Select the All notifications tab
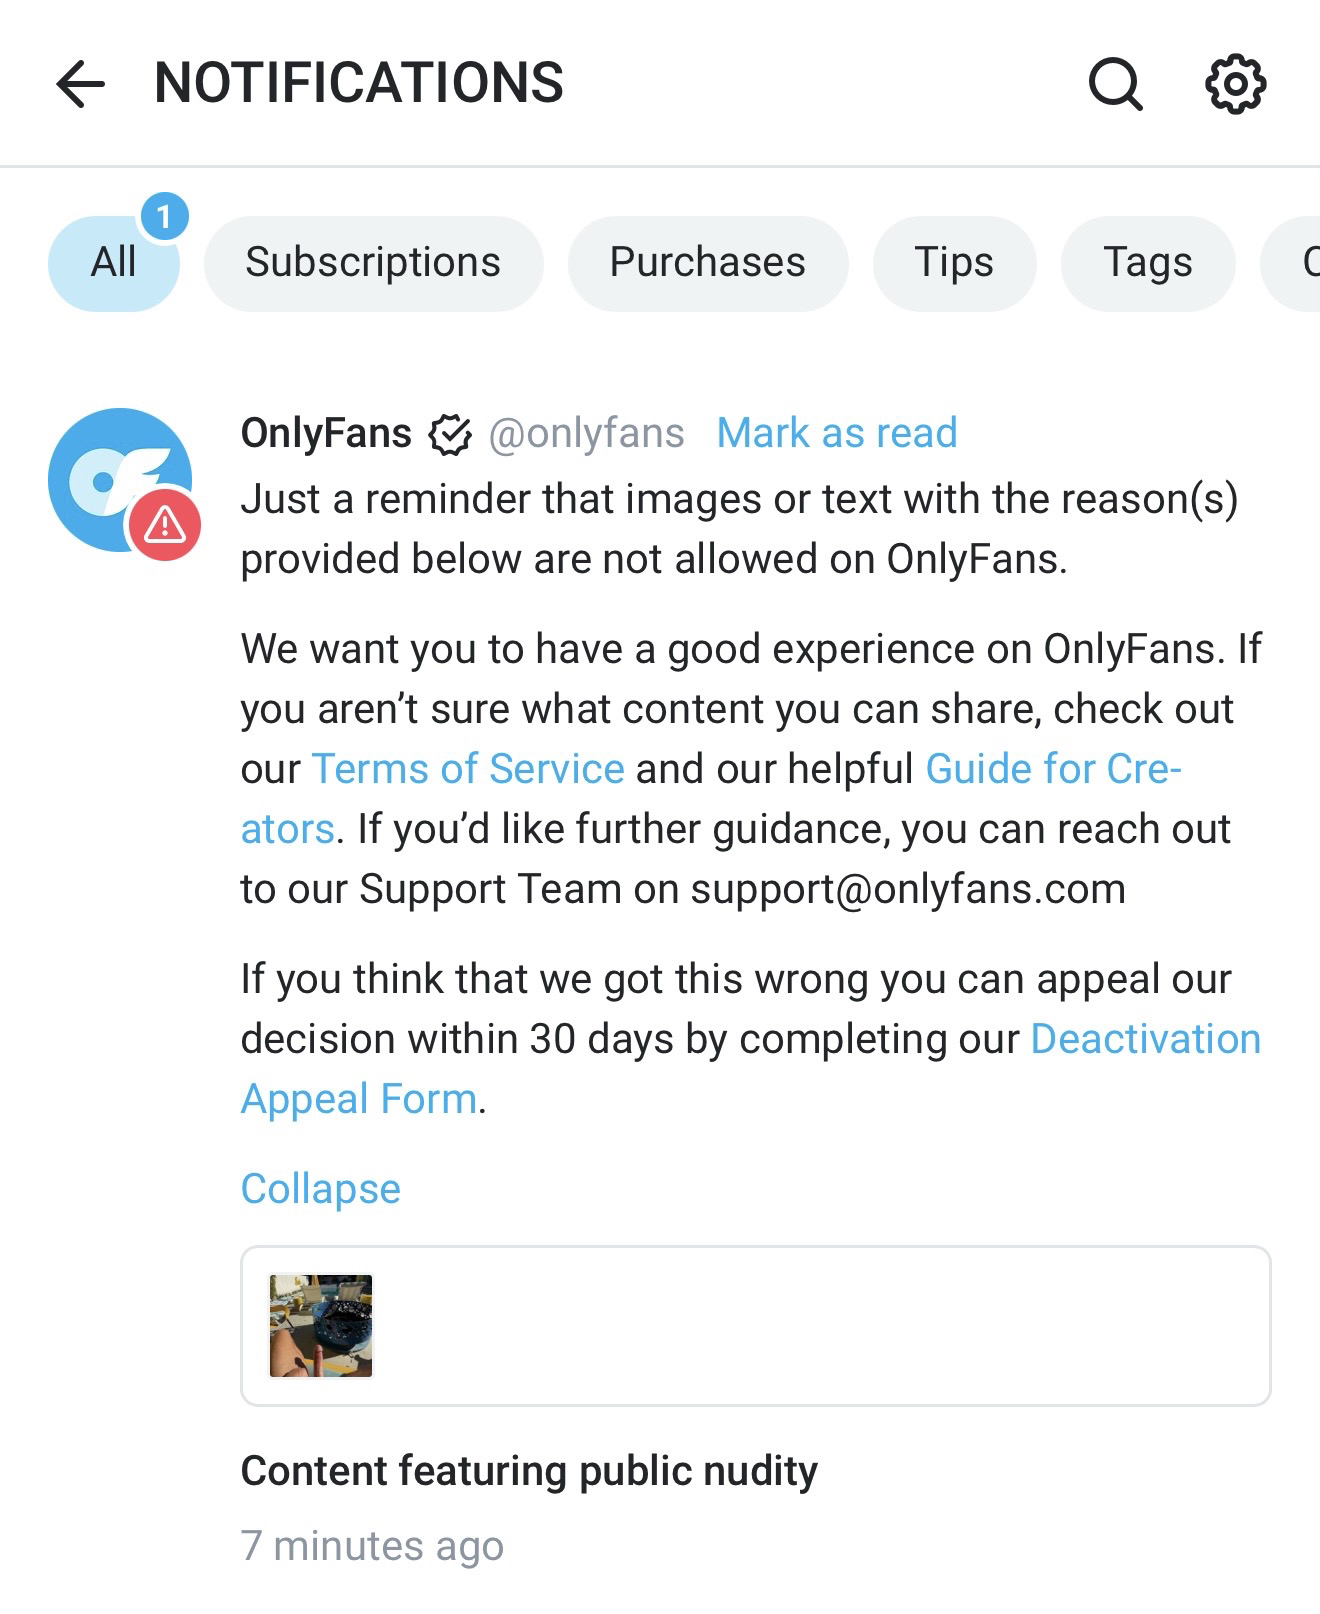The height and width of the screenshot is (1614, 1320). (x=113, y=263)
